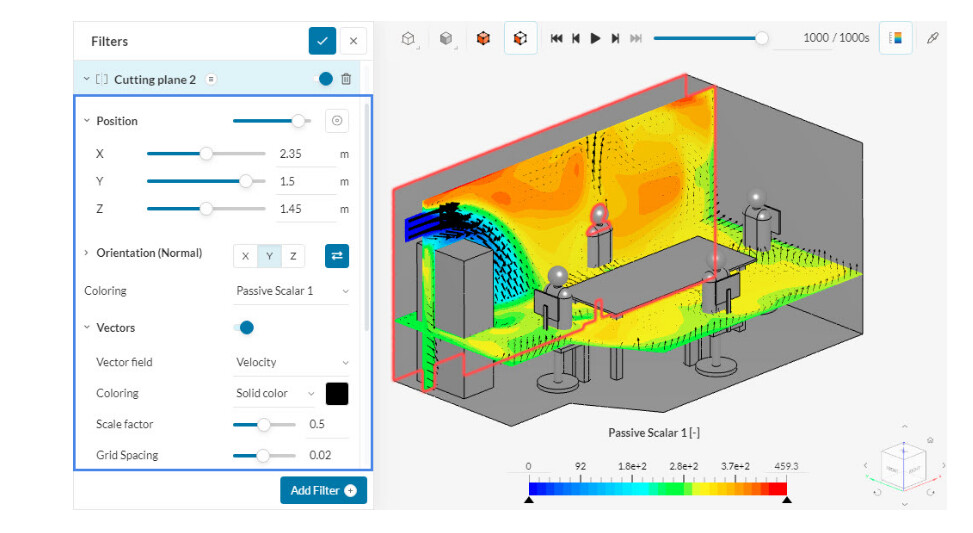
Task: Rotate view left with orientation cube arrow
Action: [x=865, y=465]
